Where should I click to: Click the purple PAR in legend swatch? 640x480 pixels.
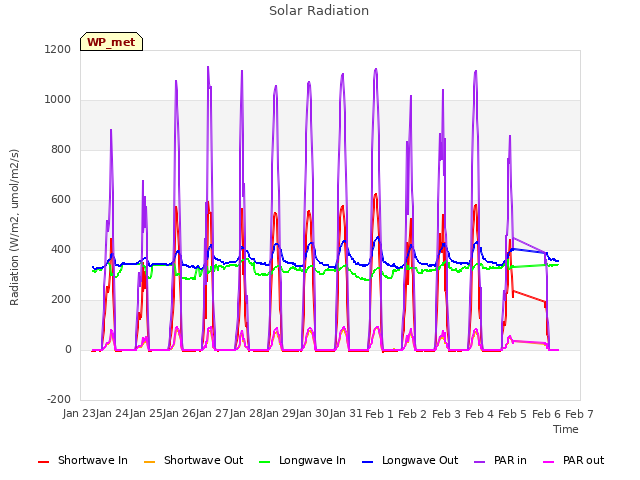pyautogui.click(x=480, y=462)
